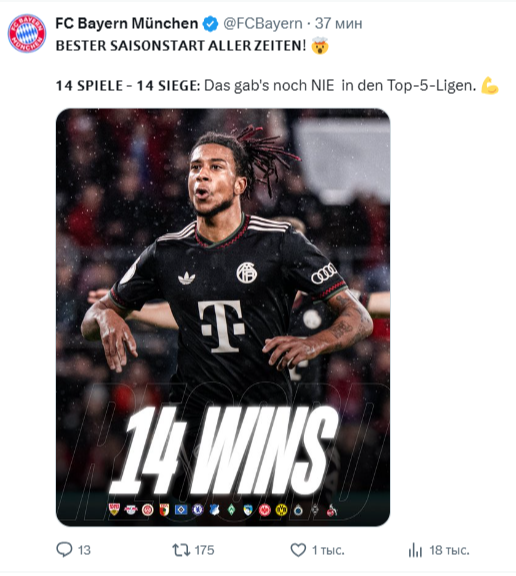
Task: Open tweet permalink via 37 мин timestamp
Action: (x=339, y=24)
